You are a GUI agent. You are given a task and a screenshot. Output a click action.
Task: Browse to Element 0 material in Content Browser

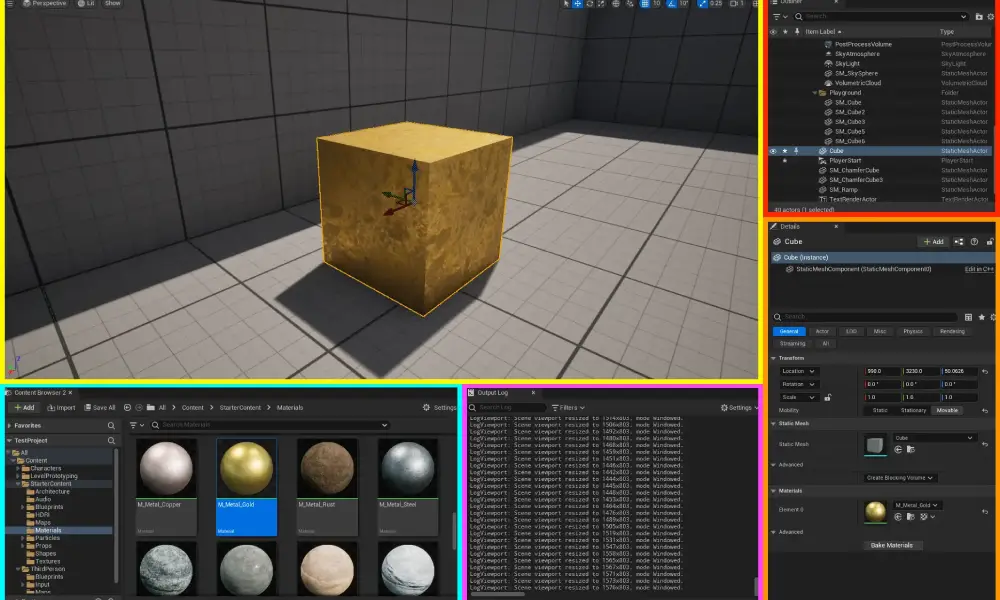911,517
